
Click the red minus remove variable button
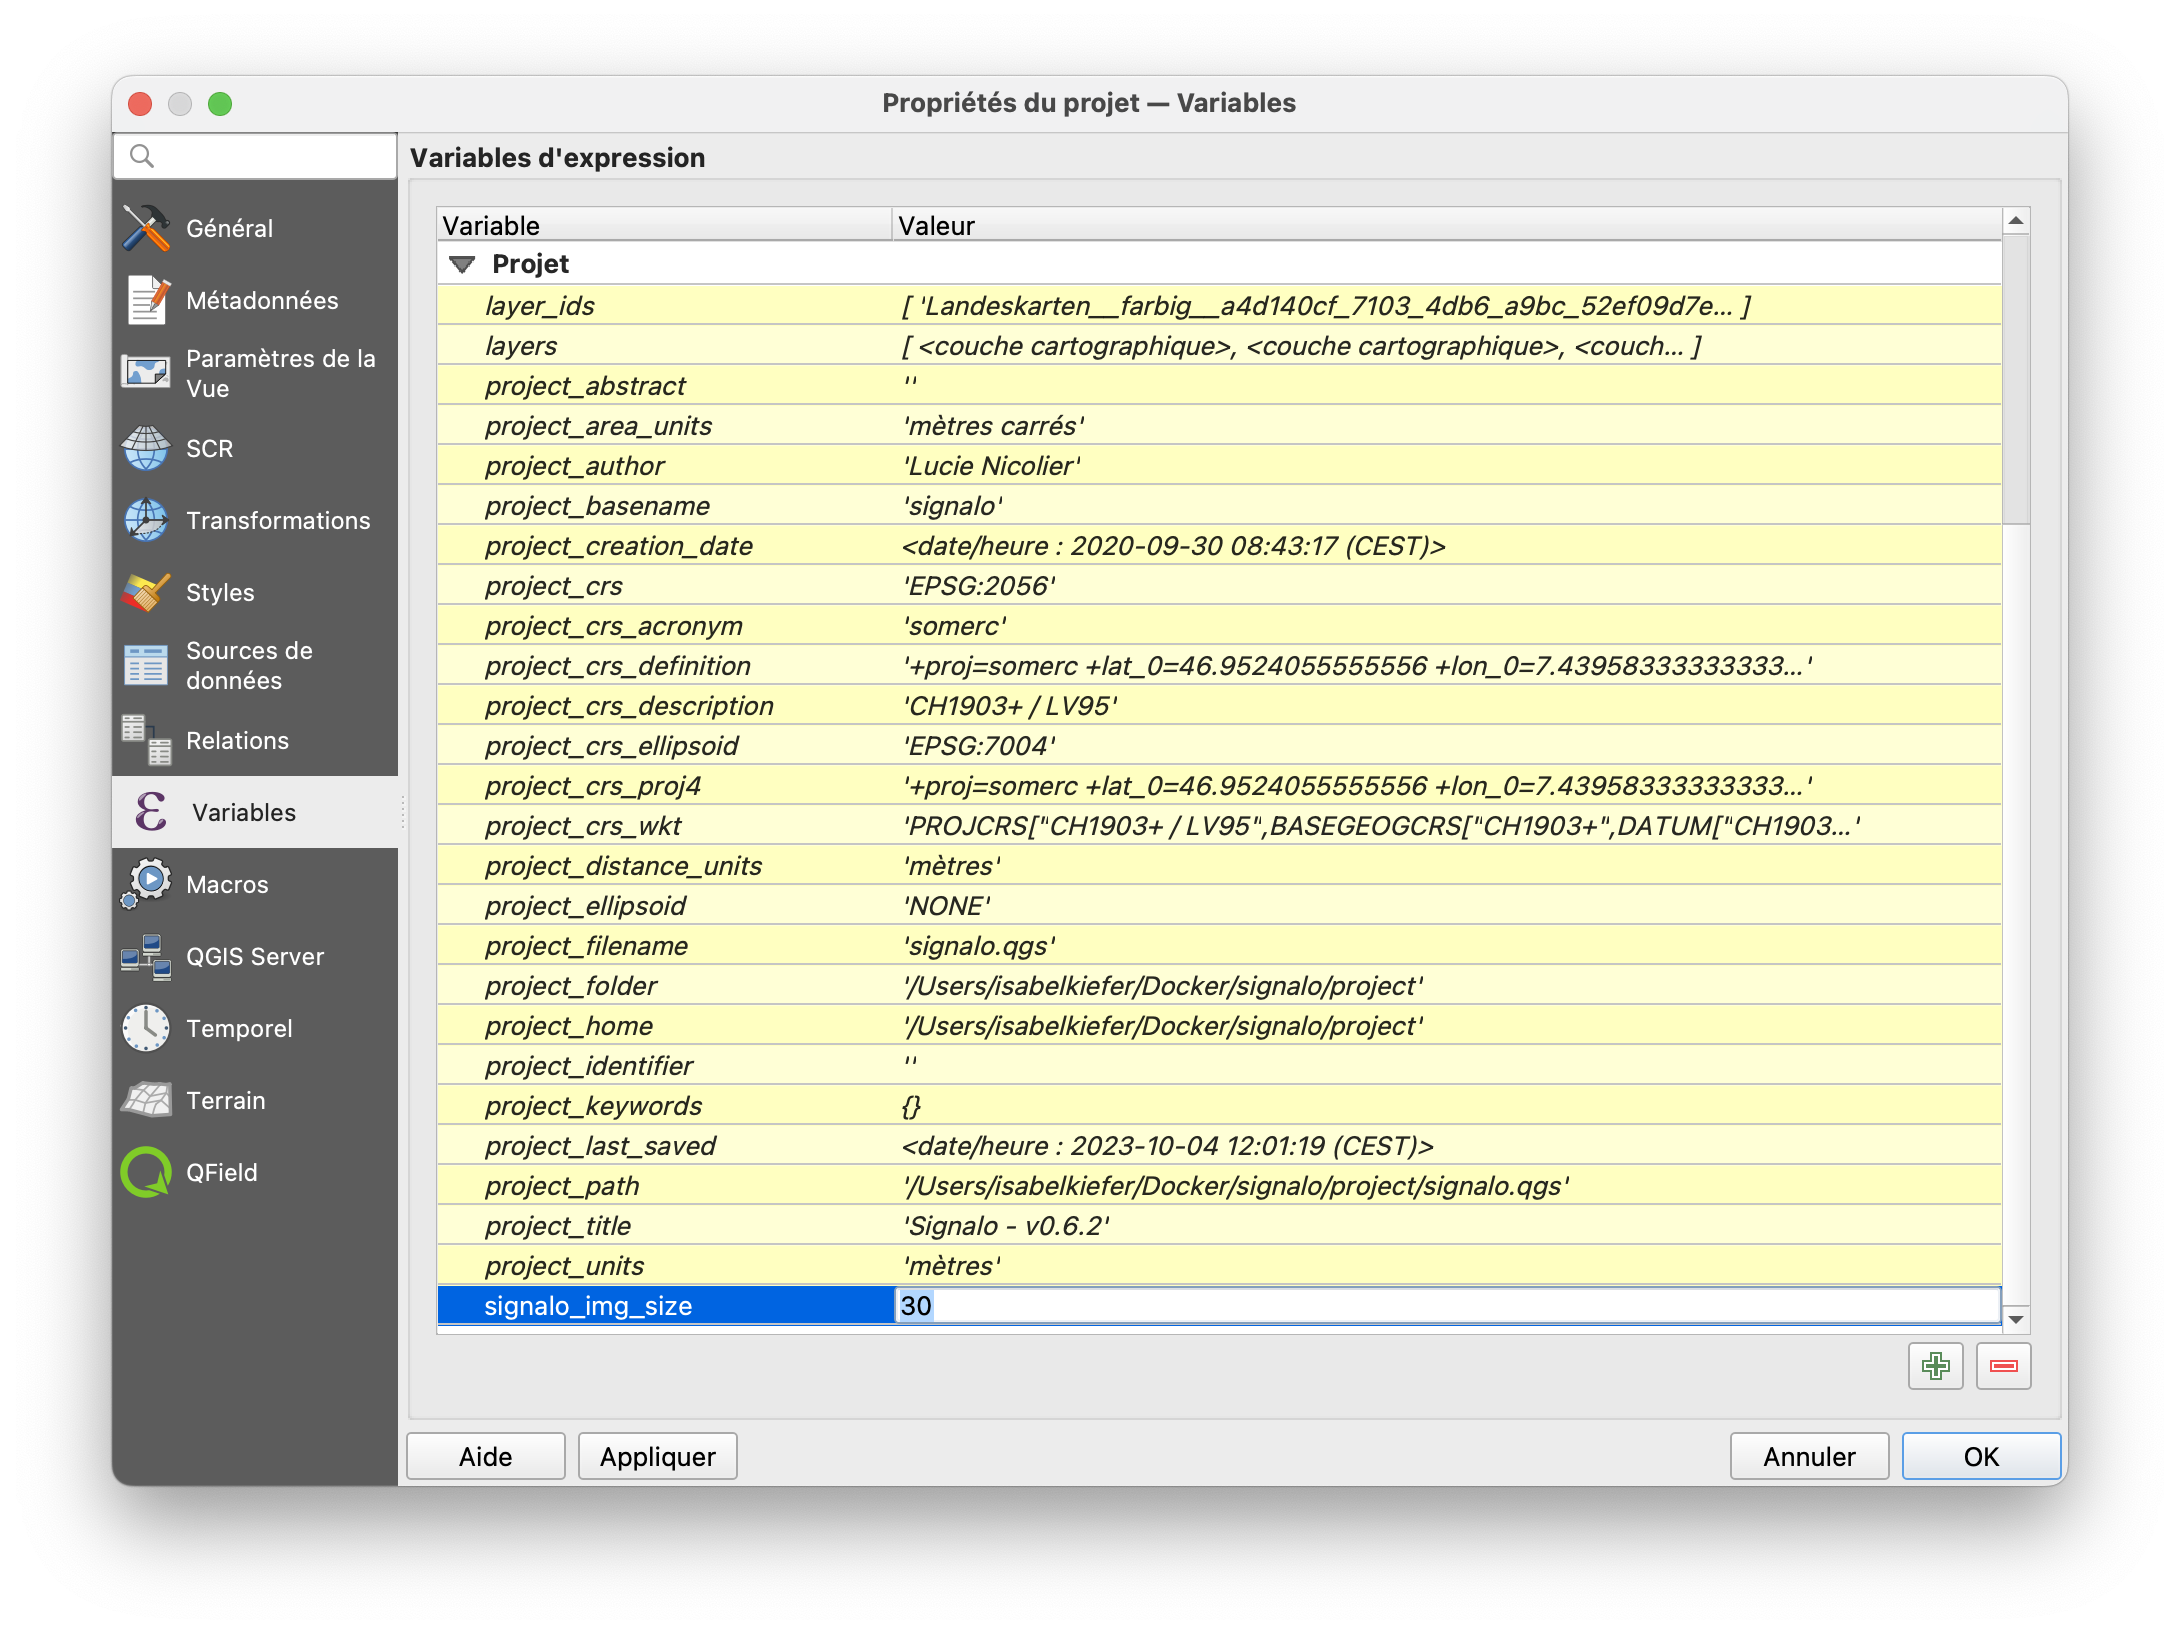click(x=2003, y=1366)
